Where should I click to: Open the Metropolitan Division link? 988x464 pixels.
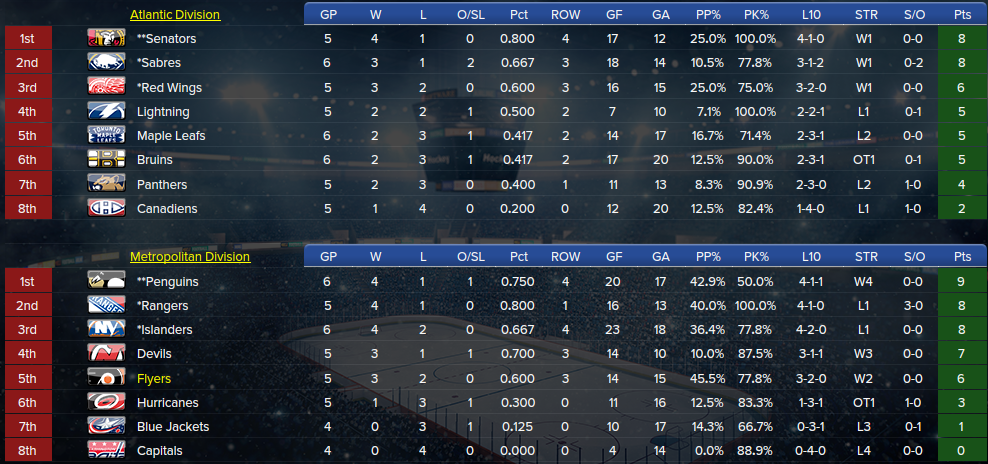coord(190,257)
